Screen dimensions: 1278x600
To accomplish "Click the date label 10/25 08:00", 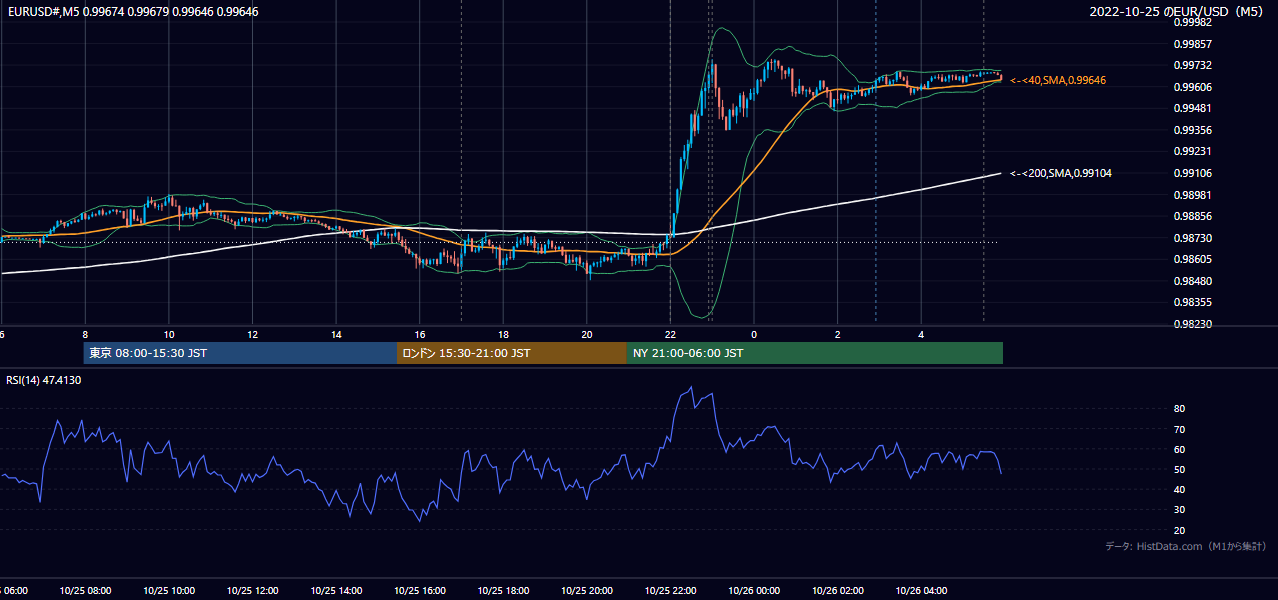I will (85, 590).
